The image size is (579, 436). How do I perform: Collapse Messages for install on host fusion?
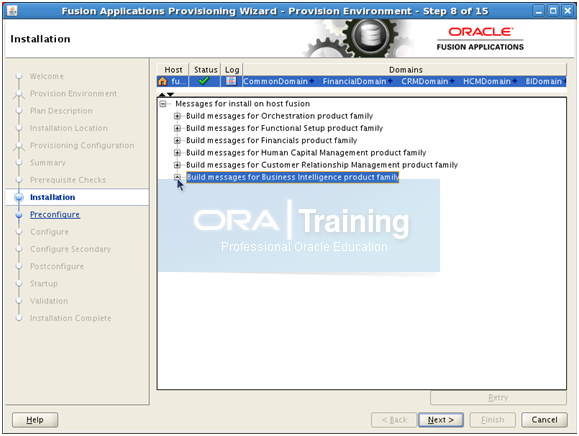pyautogui.click(x=163, y=104)
